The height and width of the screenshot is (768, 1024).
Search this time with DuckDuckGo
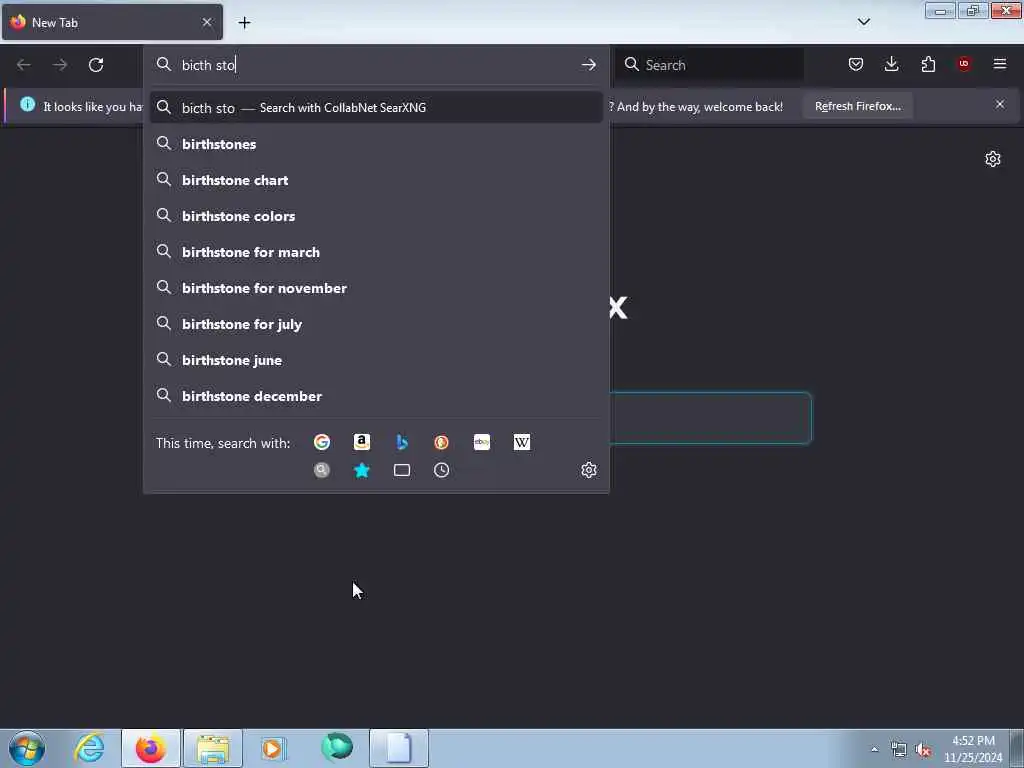[x=441, y=442]
